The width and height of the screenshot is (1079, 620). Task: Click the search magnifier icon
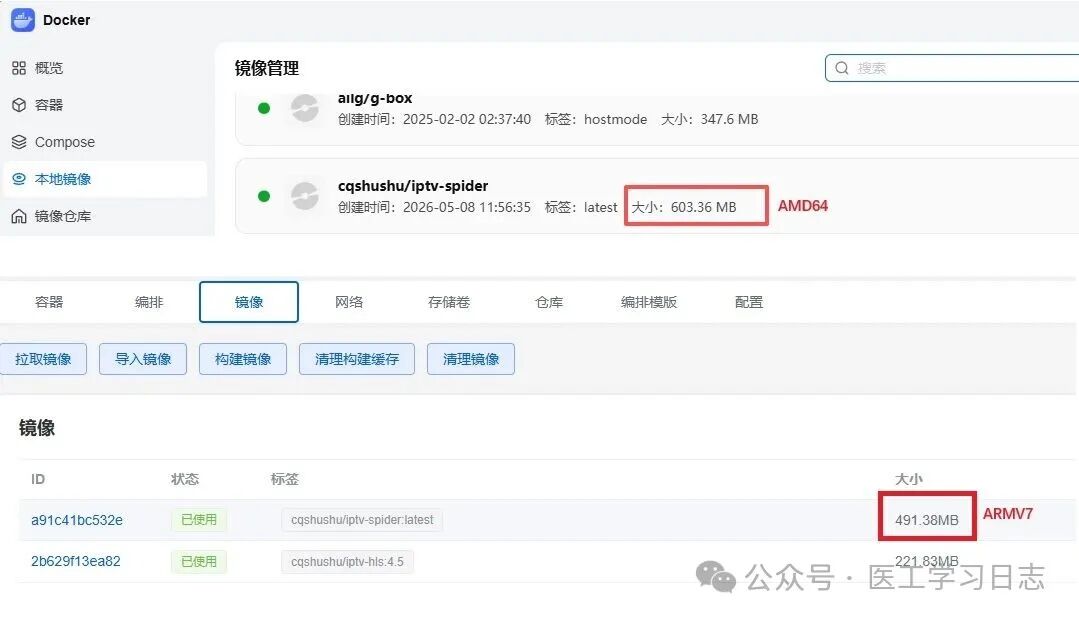point(842,68)
